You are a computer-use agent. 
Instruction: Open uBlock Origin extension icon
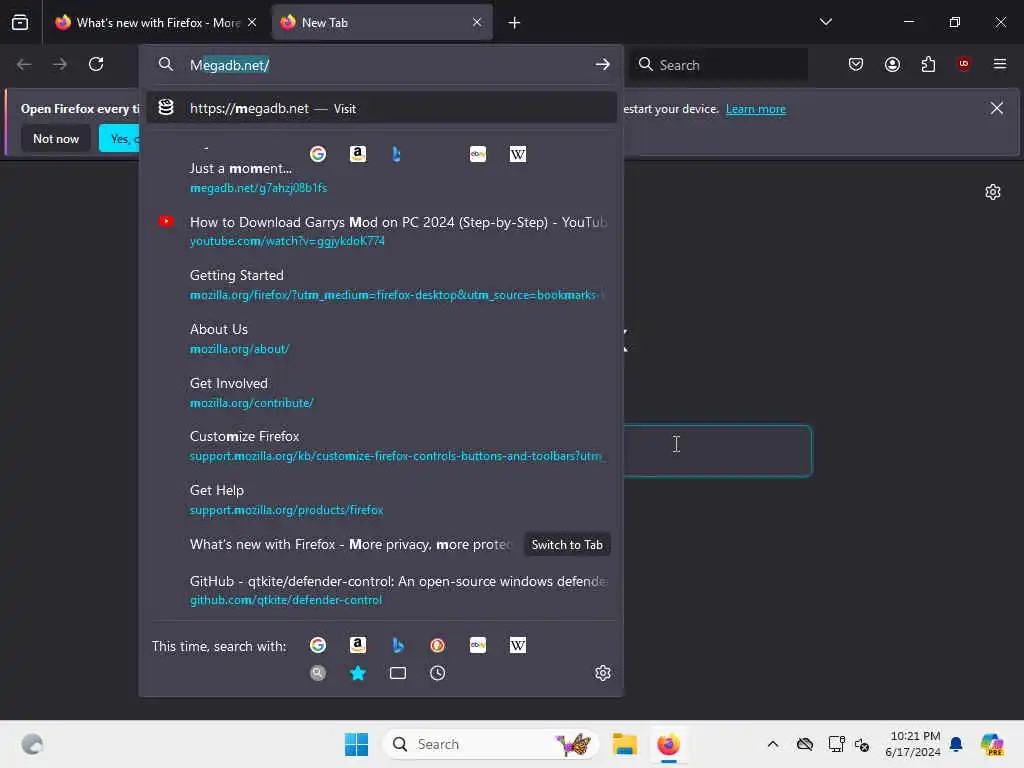(x=964, y=64)
